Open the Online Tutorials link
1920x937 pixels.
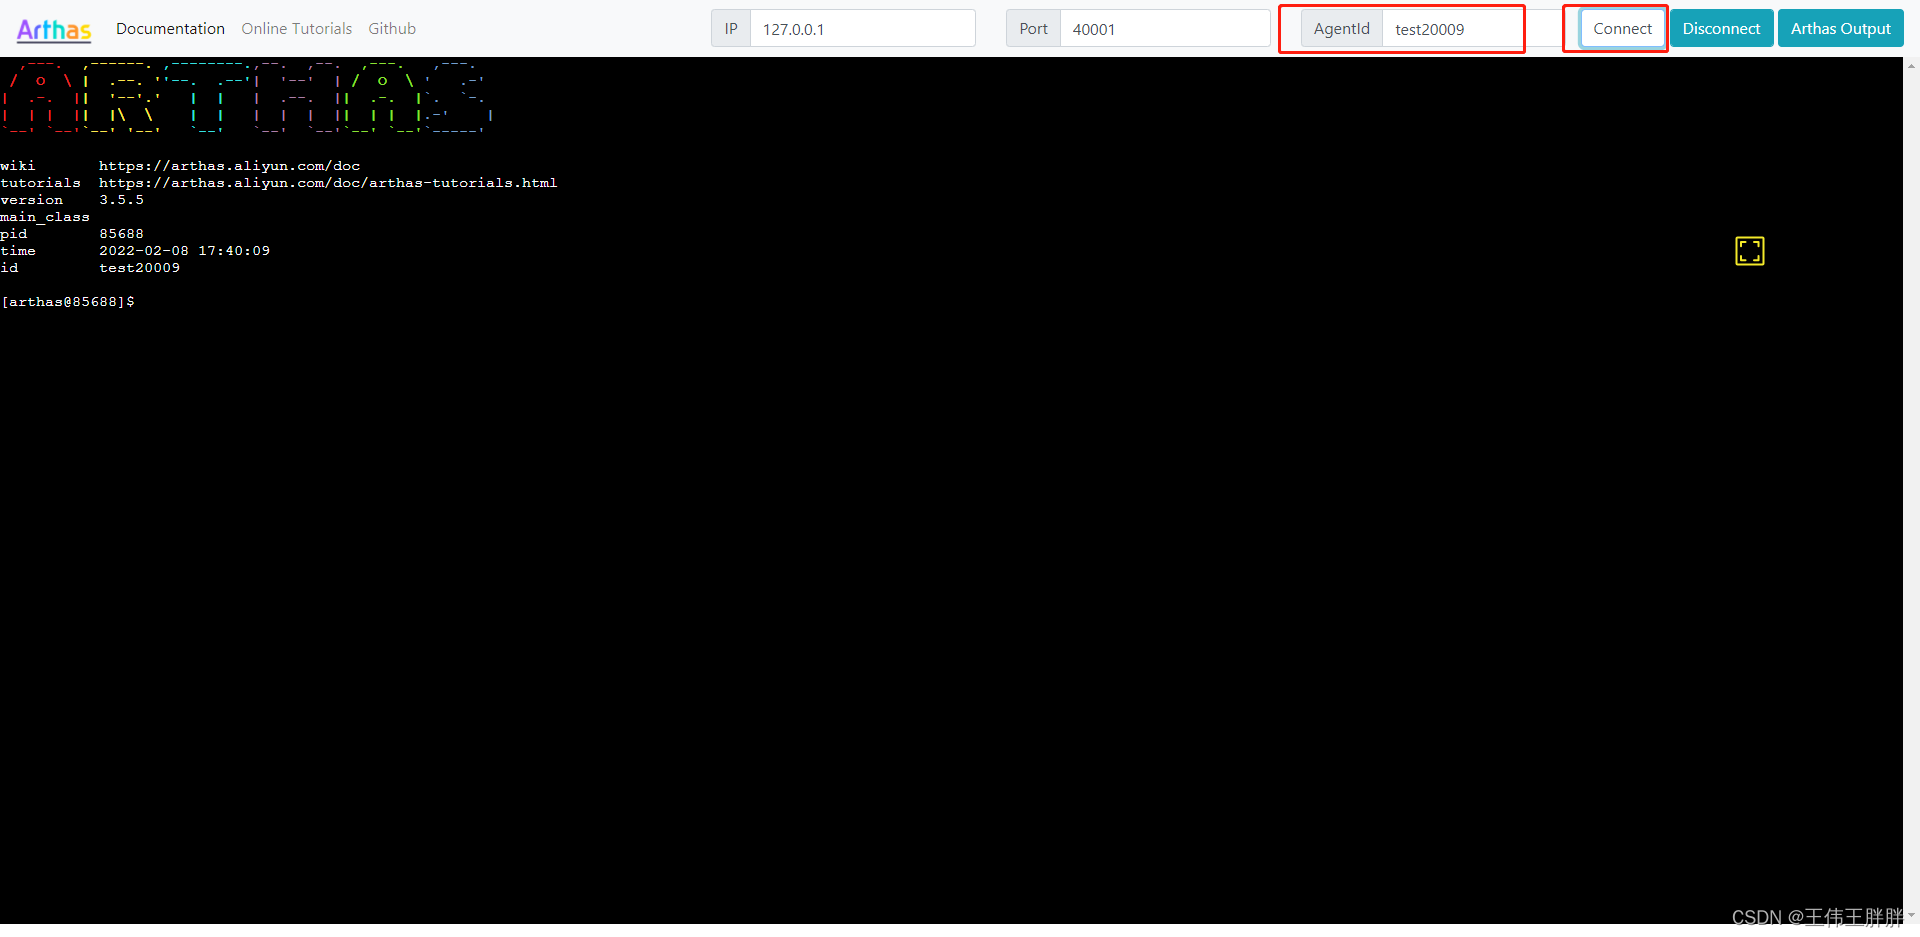click(297, 29)
